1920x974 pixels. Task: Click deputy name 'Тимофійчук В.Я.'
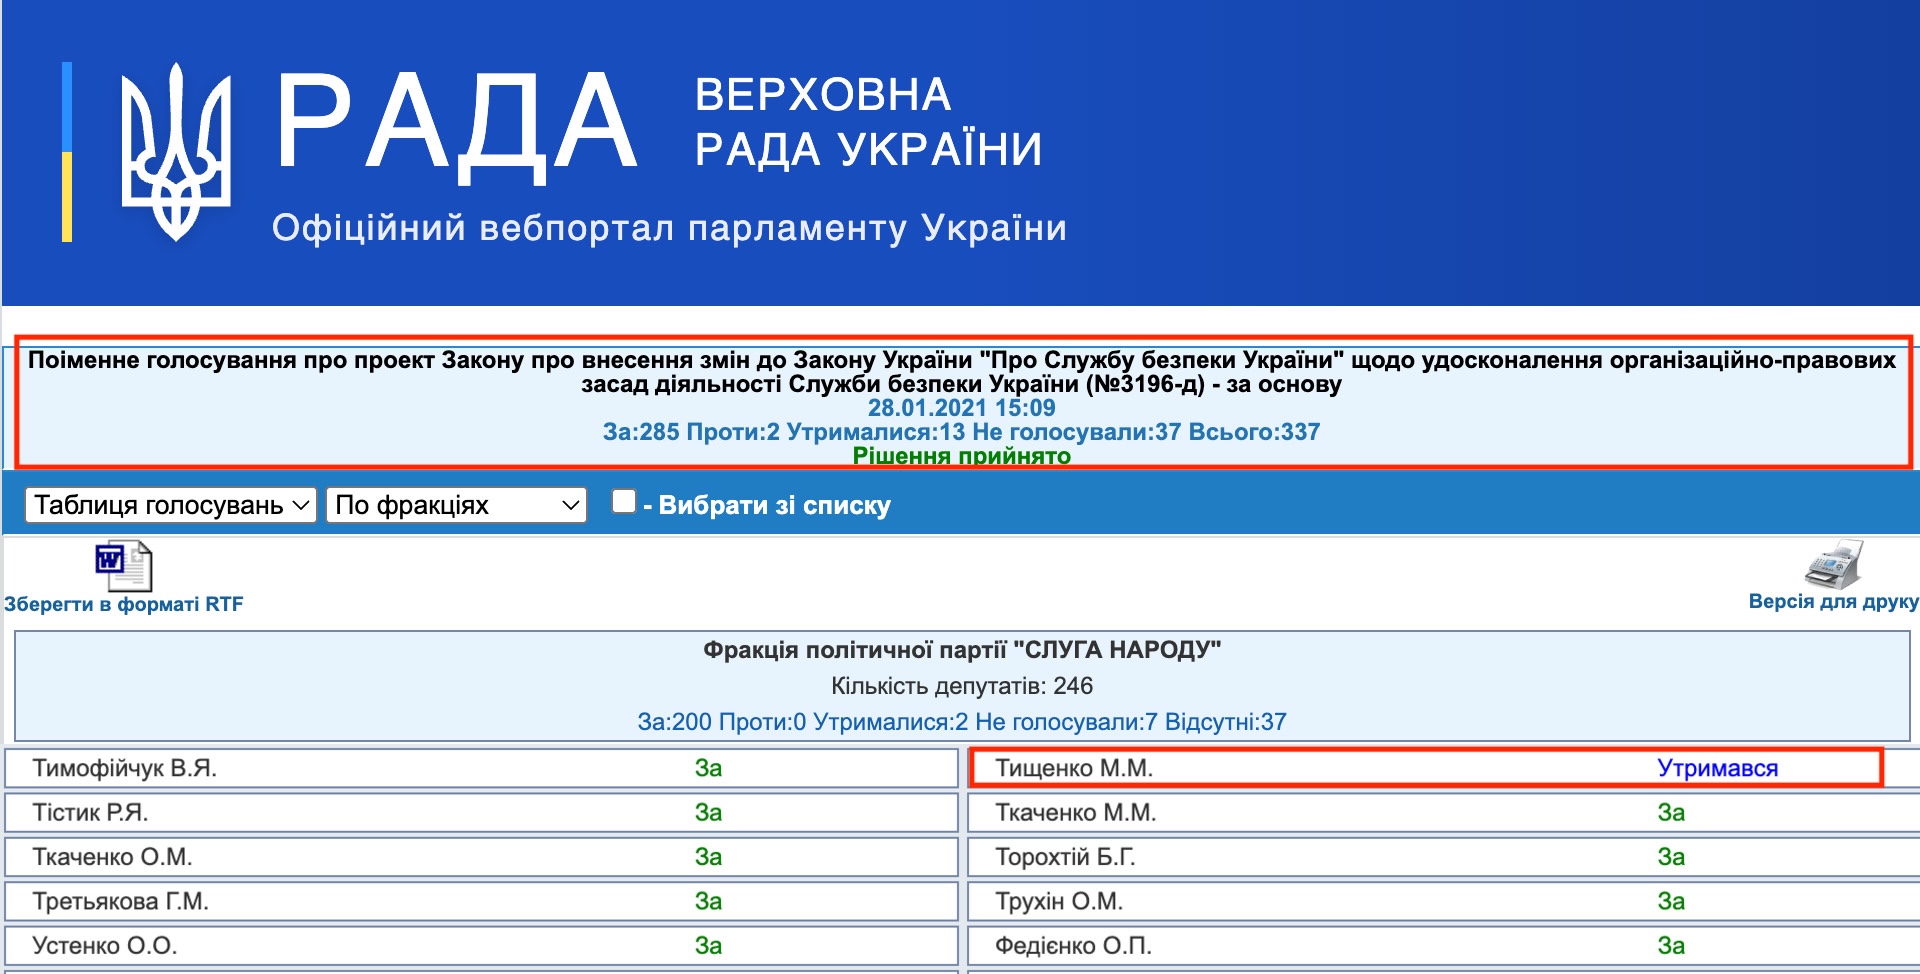point(125,768)
